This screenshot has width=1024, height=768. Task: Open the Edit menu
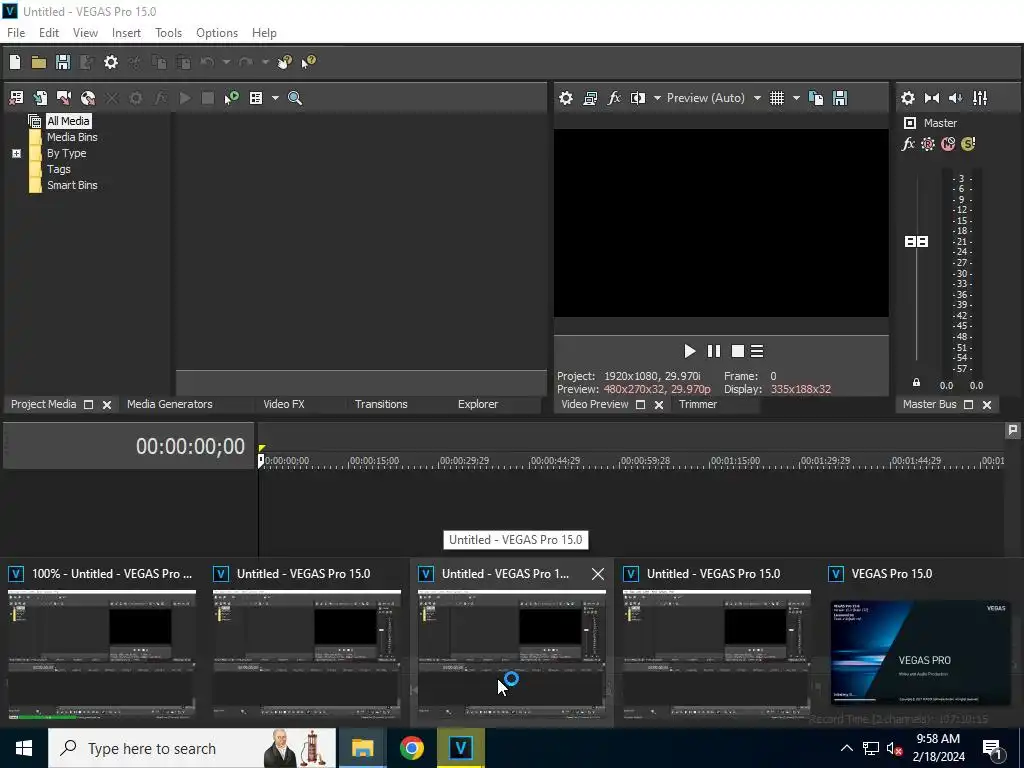[x=48, y=33]
